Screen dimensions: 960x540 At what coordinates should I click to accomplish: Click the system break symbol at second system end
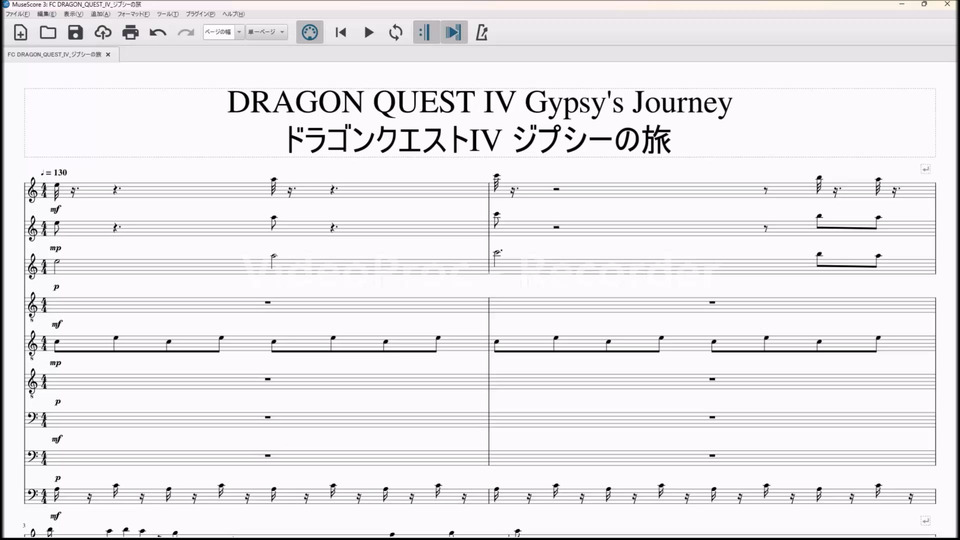(x=926, y=520)
